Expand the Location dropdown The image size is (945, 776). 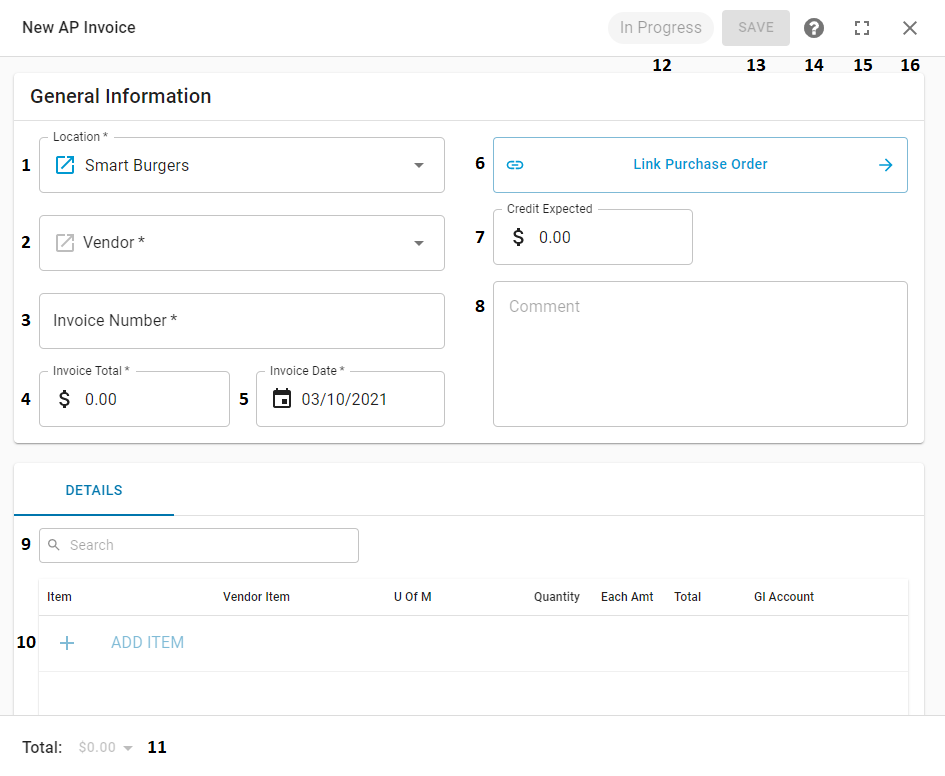(419, 165)
